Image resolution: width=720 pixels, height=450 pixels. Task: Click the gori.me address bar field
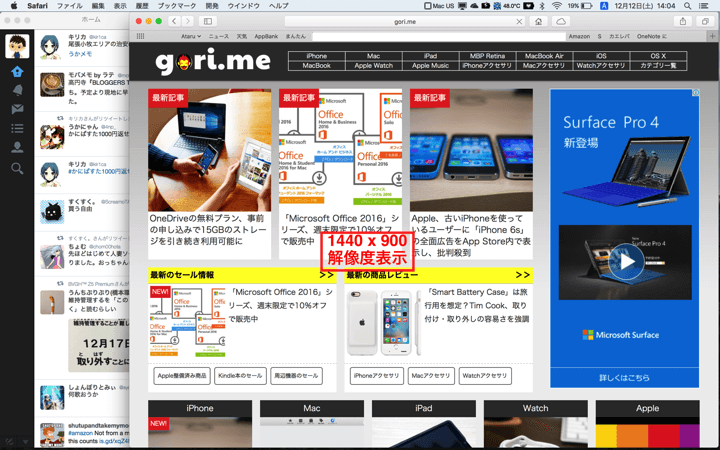(405, 22)
